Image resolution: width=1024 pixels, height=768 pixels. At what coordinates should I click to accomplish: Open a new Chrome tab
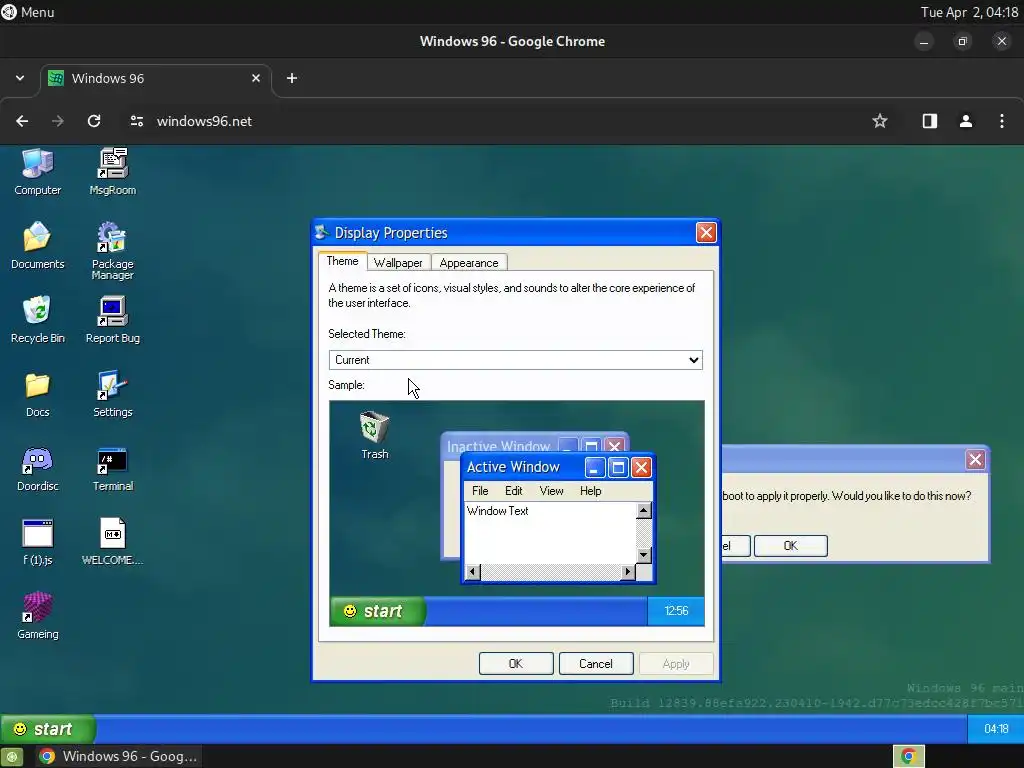(x=292, y=78)
